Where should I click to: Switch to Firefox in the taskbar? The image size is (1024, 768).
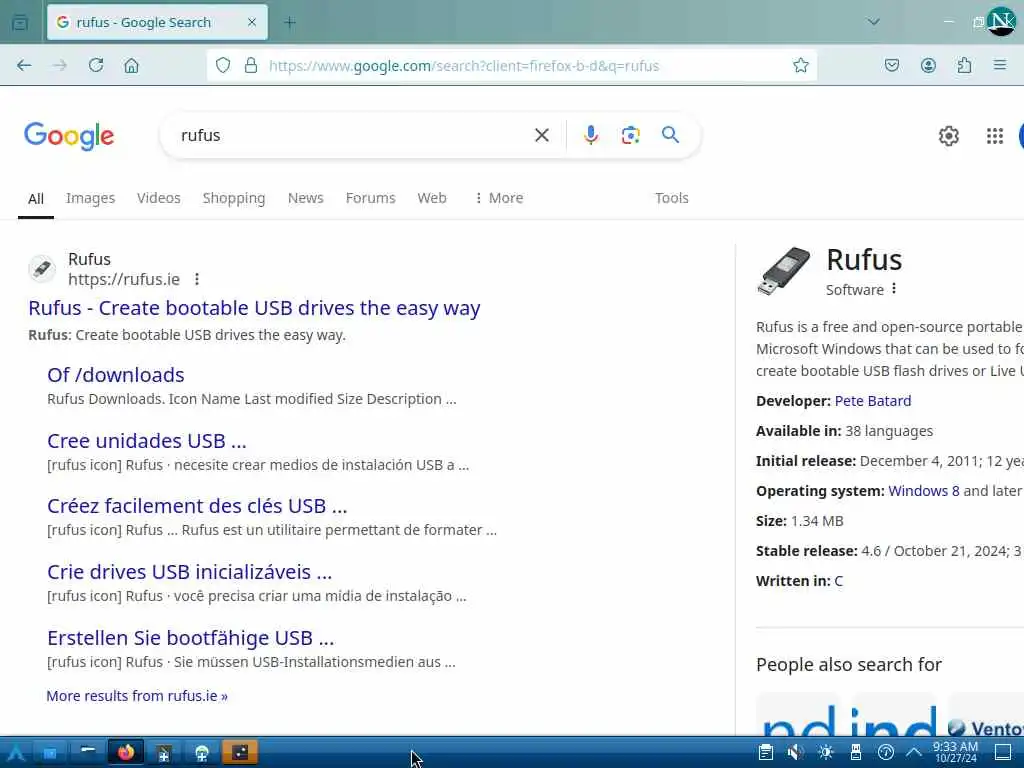(126, 752)
